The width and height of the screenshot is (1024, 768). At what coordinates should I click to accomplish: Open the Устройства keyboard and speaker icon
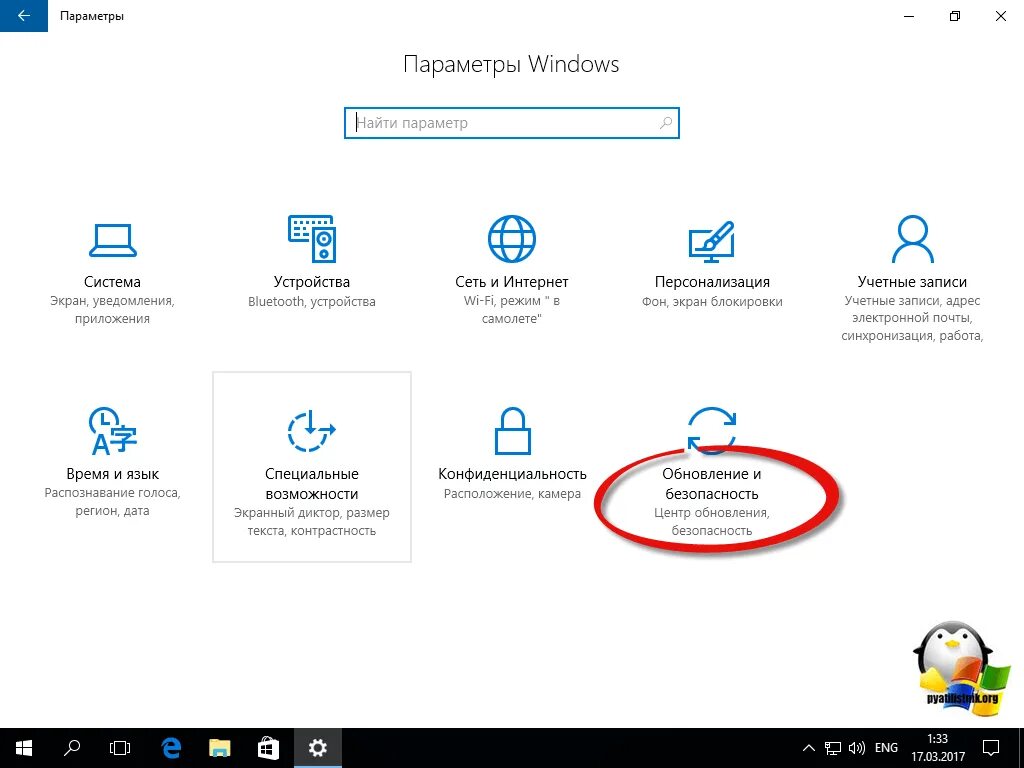[x=312, y=239]
